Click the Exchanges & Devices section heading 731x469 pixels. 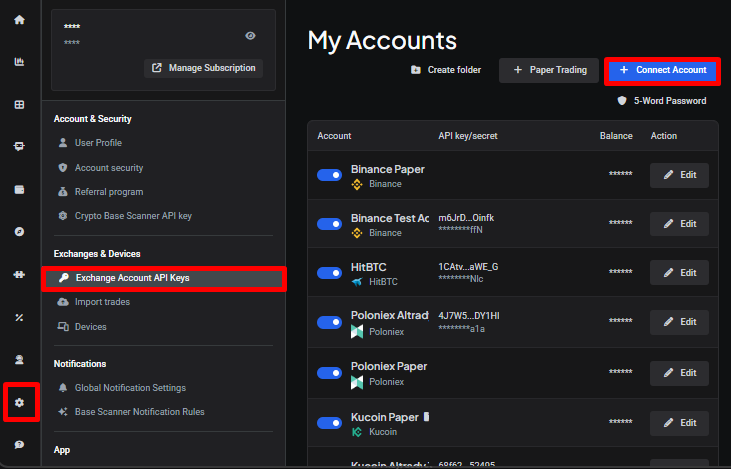[97, 254]
